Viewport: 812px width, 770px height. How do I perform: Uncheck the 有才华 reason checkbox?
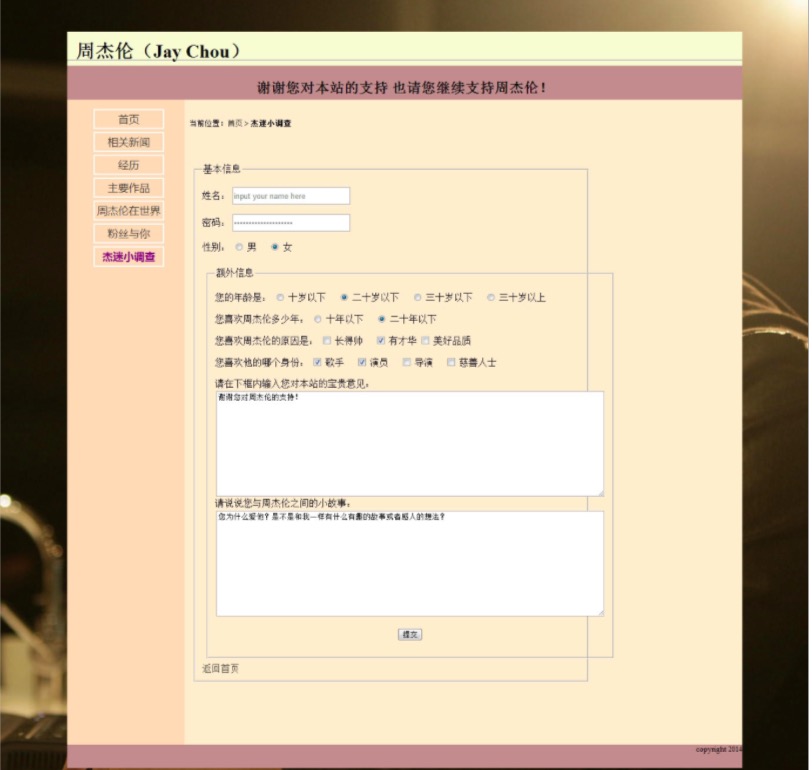click(x=381, y=341)
